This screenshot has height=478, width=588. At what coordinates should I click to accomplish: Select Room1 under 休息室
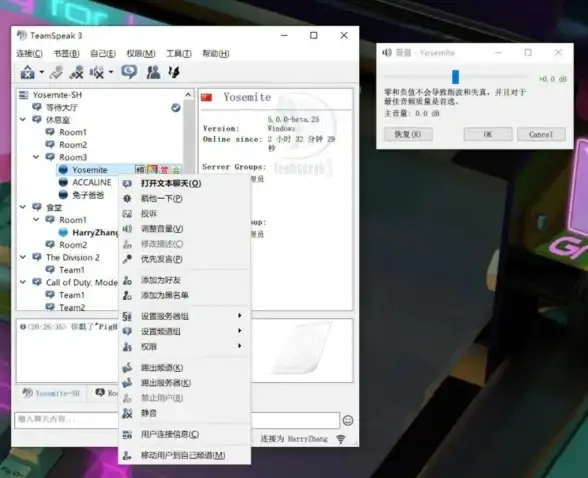click(x=73, y=132)
